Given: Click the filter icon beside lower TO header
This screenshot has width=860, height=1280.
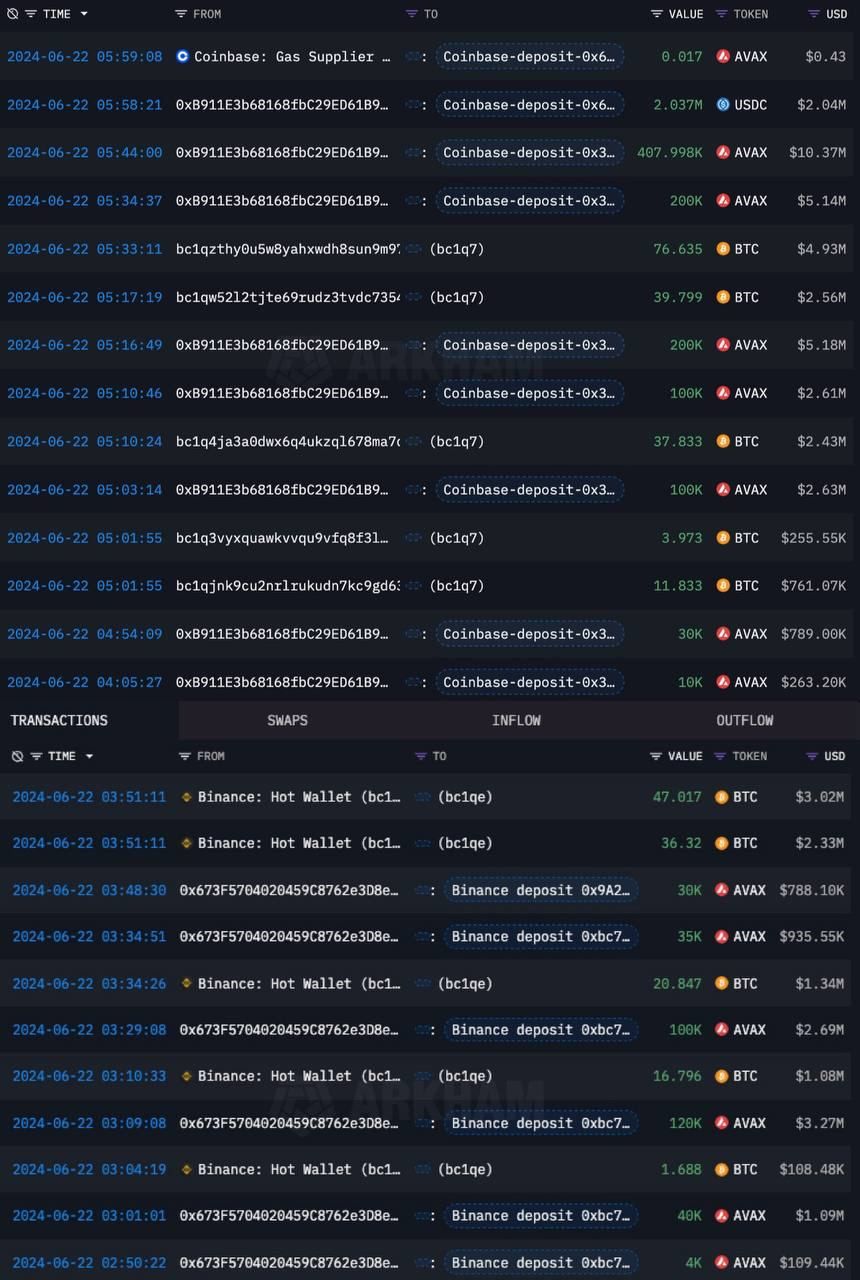Looking at the screenshot, I should click(421, 756).
